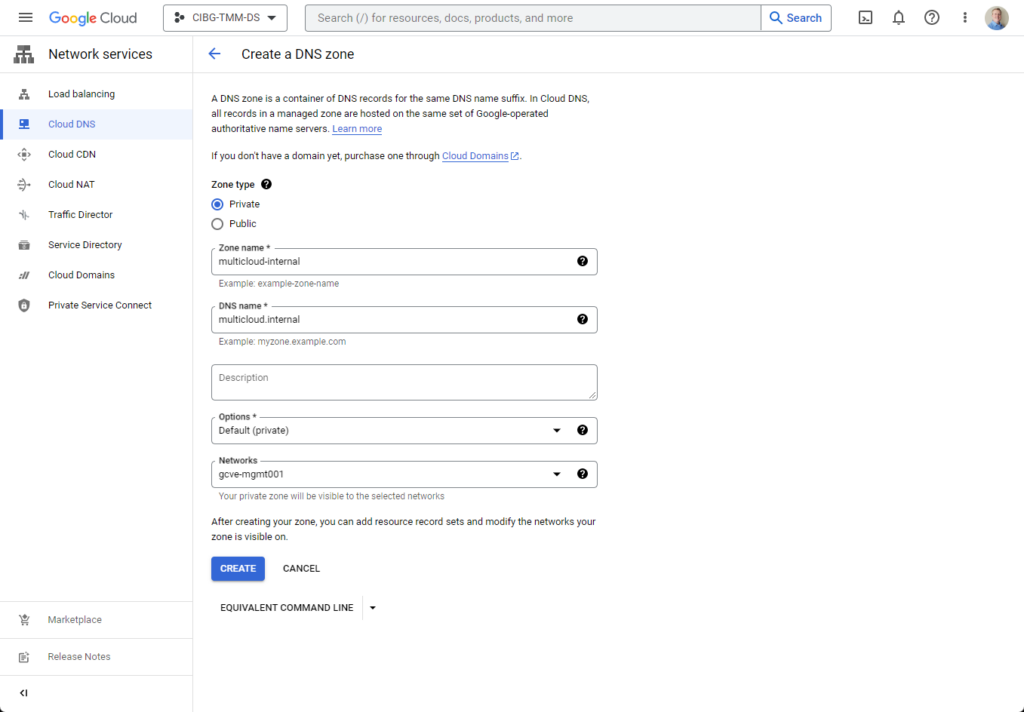Click the Description text area
The width and height of the screenshot is (1024, 712).
point(404,382)
